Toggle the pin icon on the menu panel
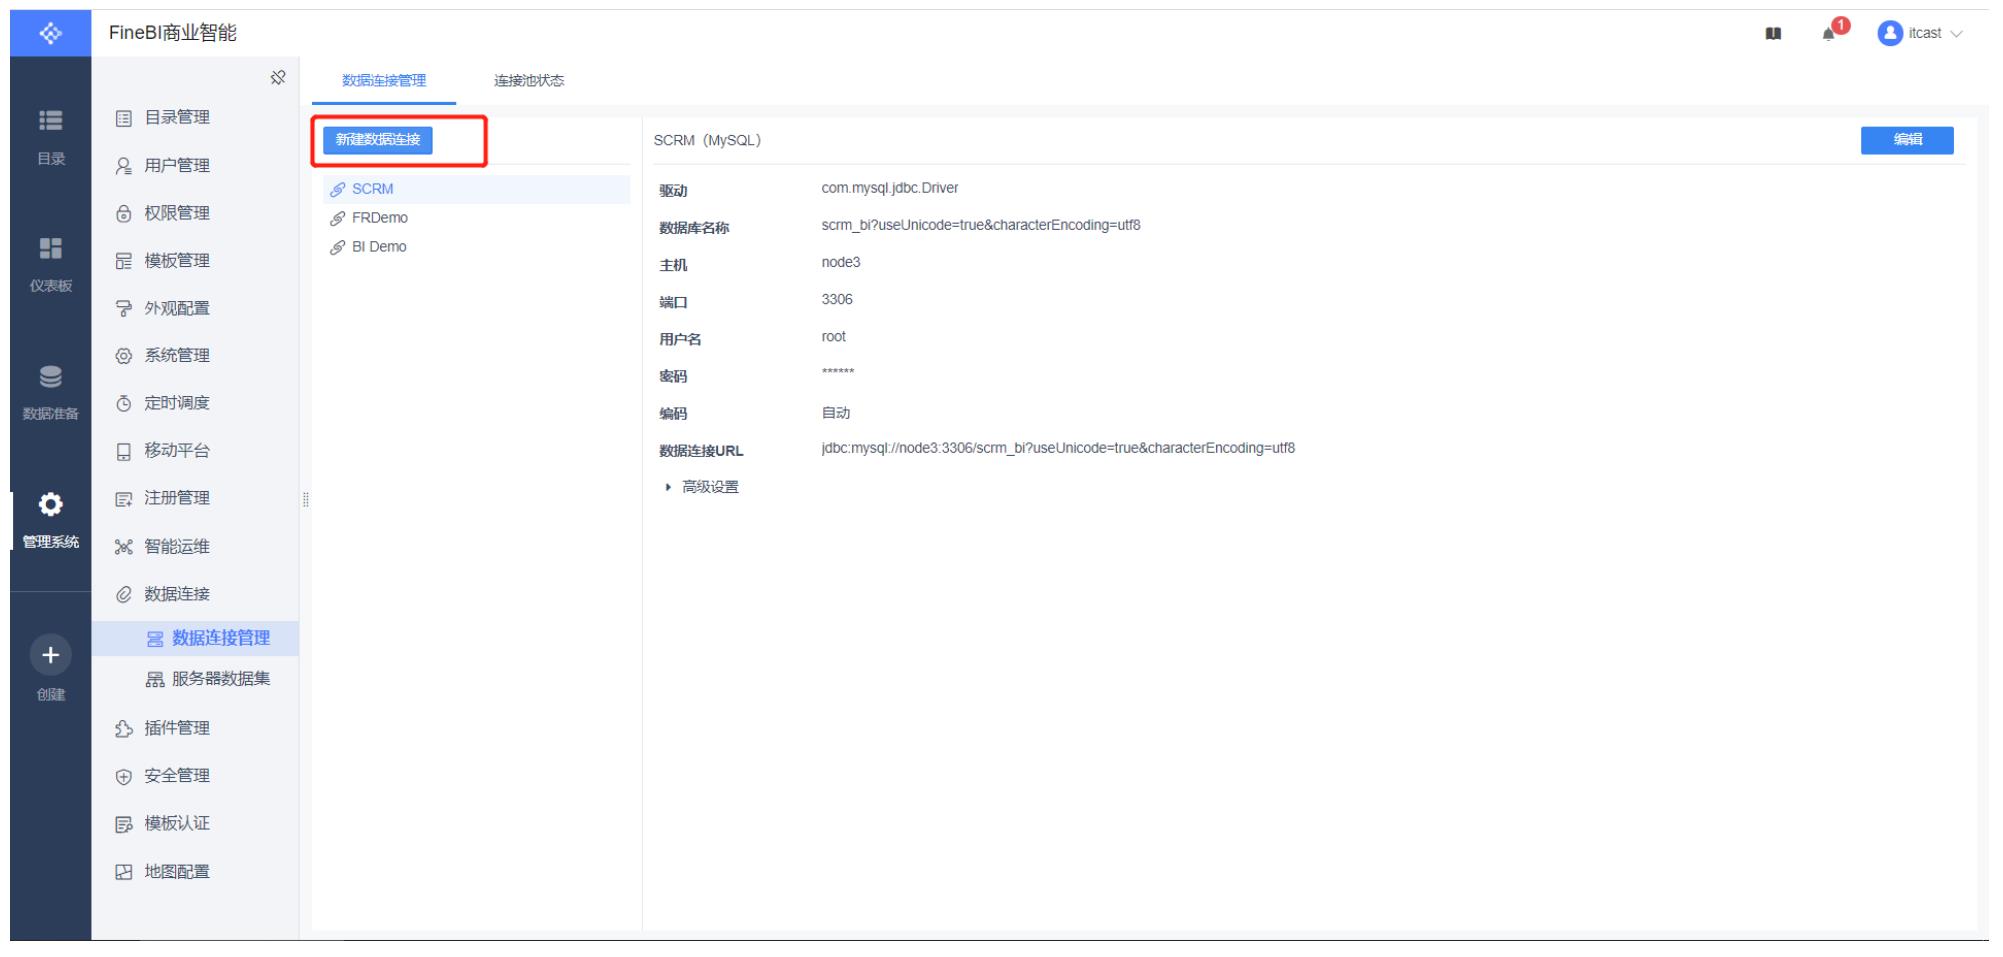Screen dimensions: 2003x957 click(x=278, y=78)
